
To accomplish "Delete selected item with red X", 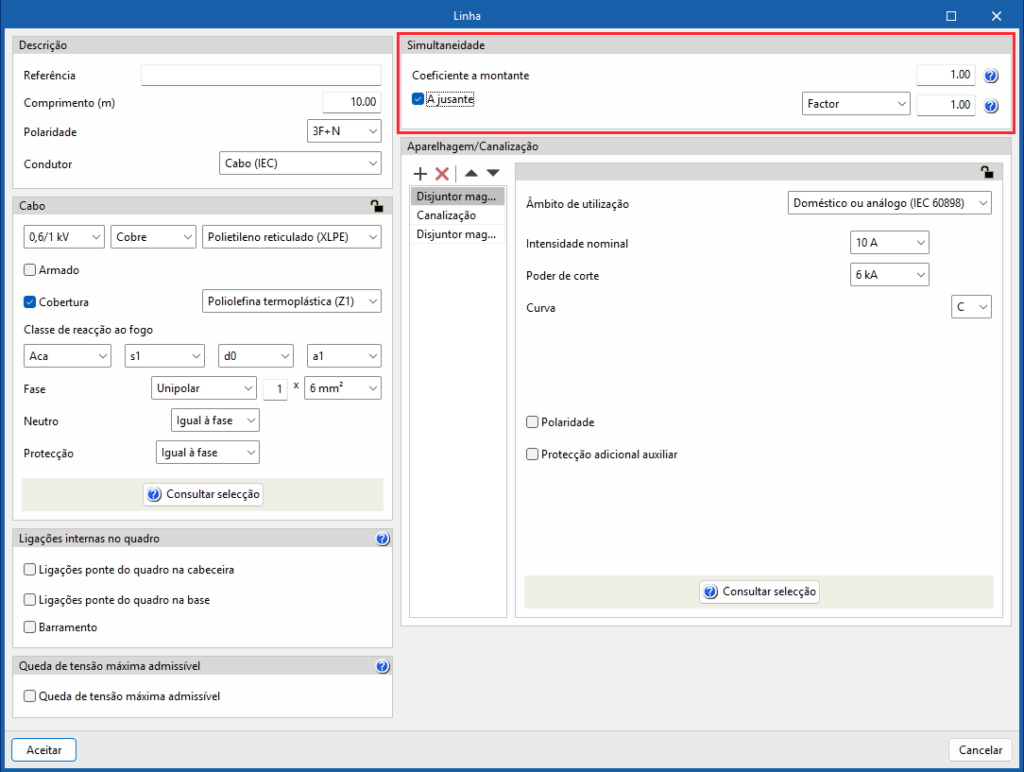I will (x=442, y=174).
